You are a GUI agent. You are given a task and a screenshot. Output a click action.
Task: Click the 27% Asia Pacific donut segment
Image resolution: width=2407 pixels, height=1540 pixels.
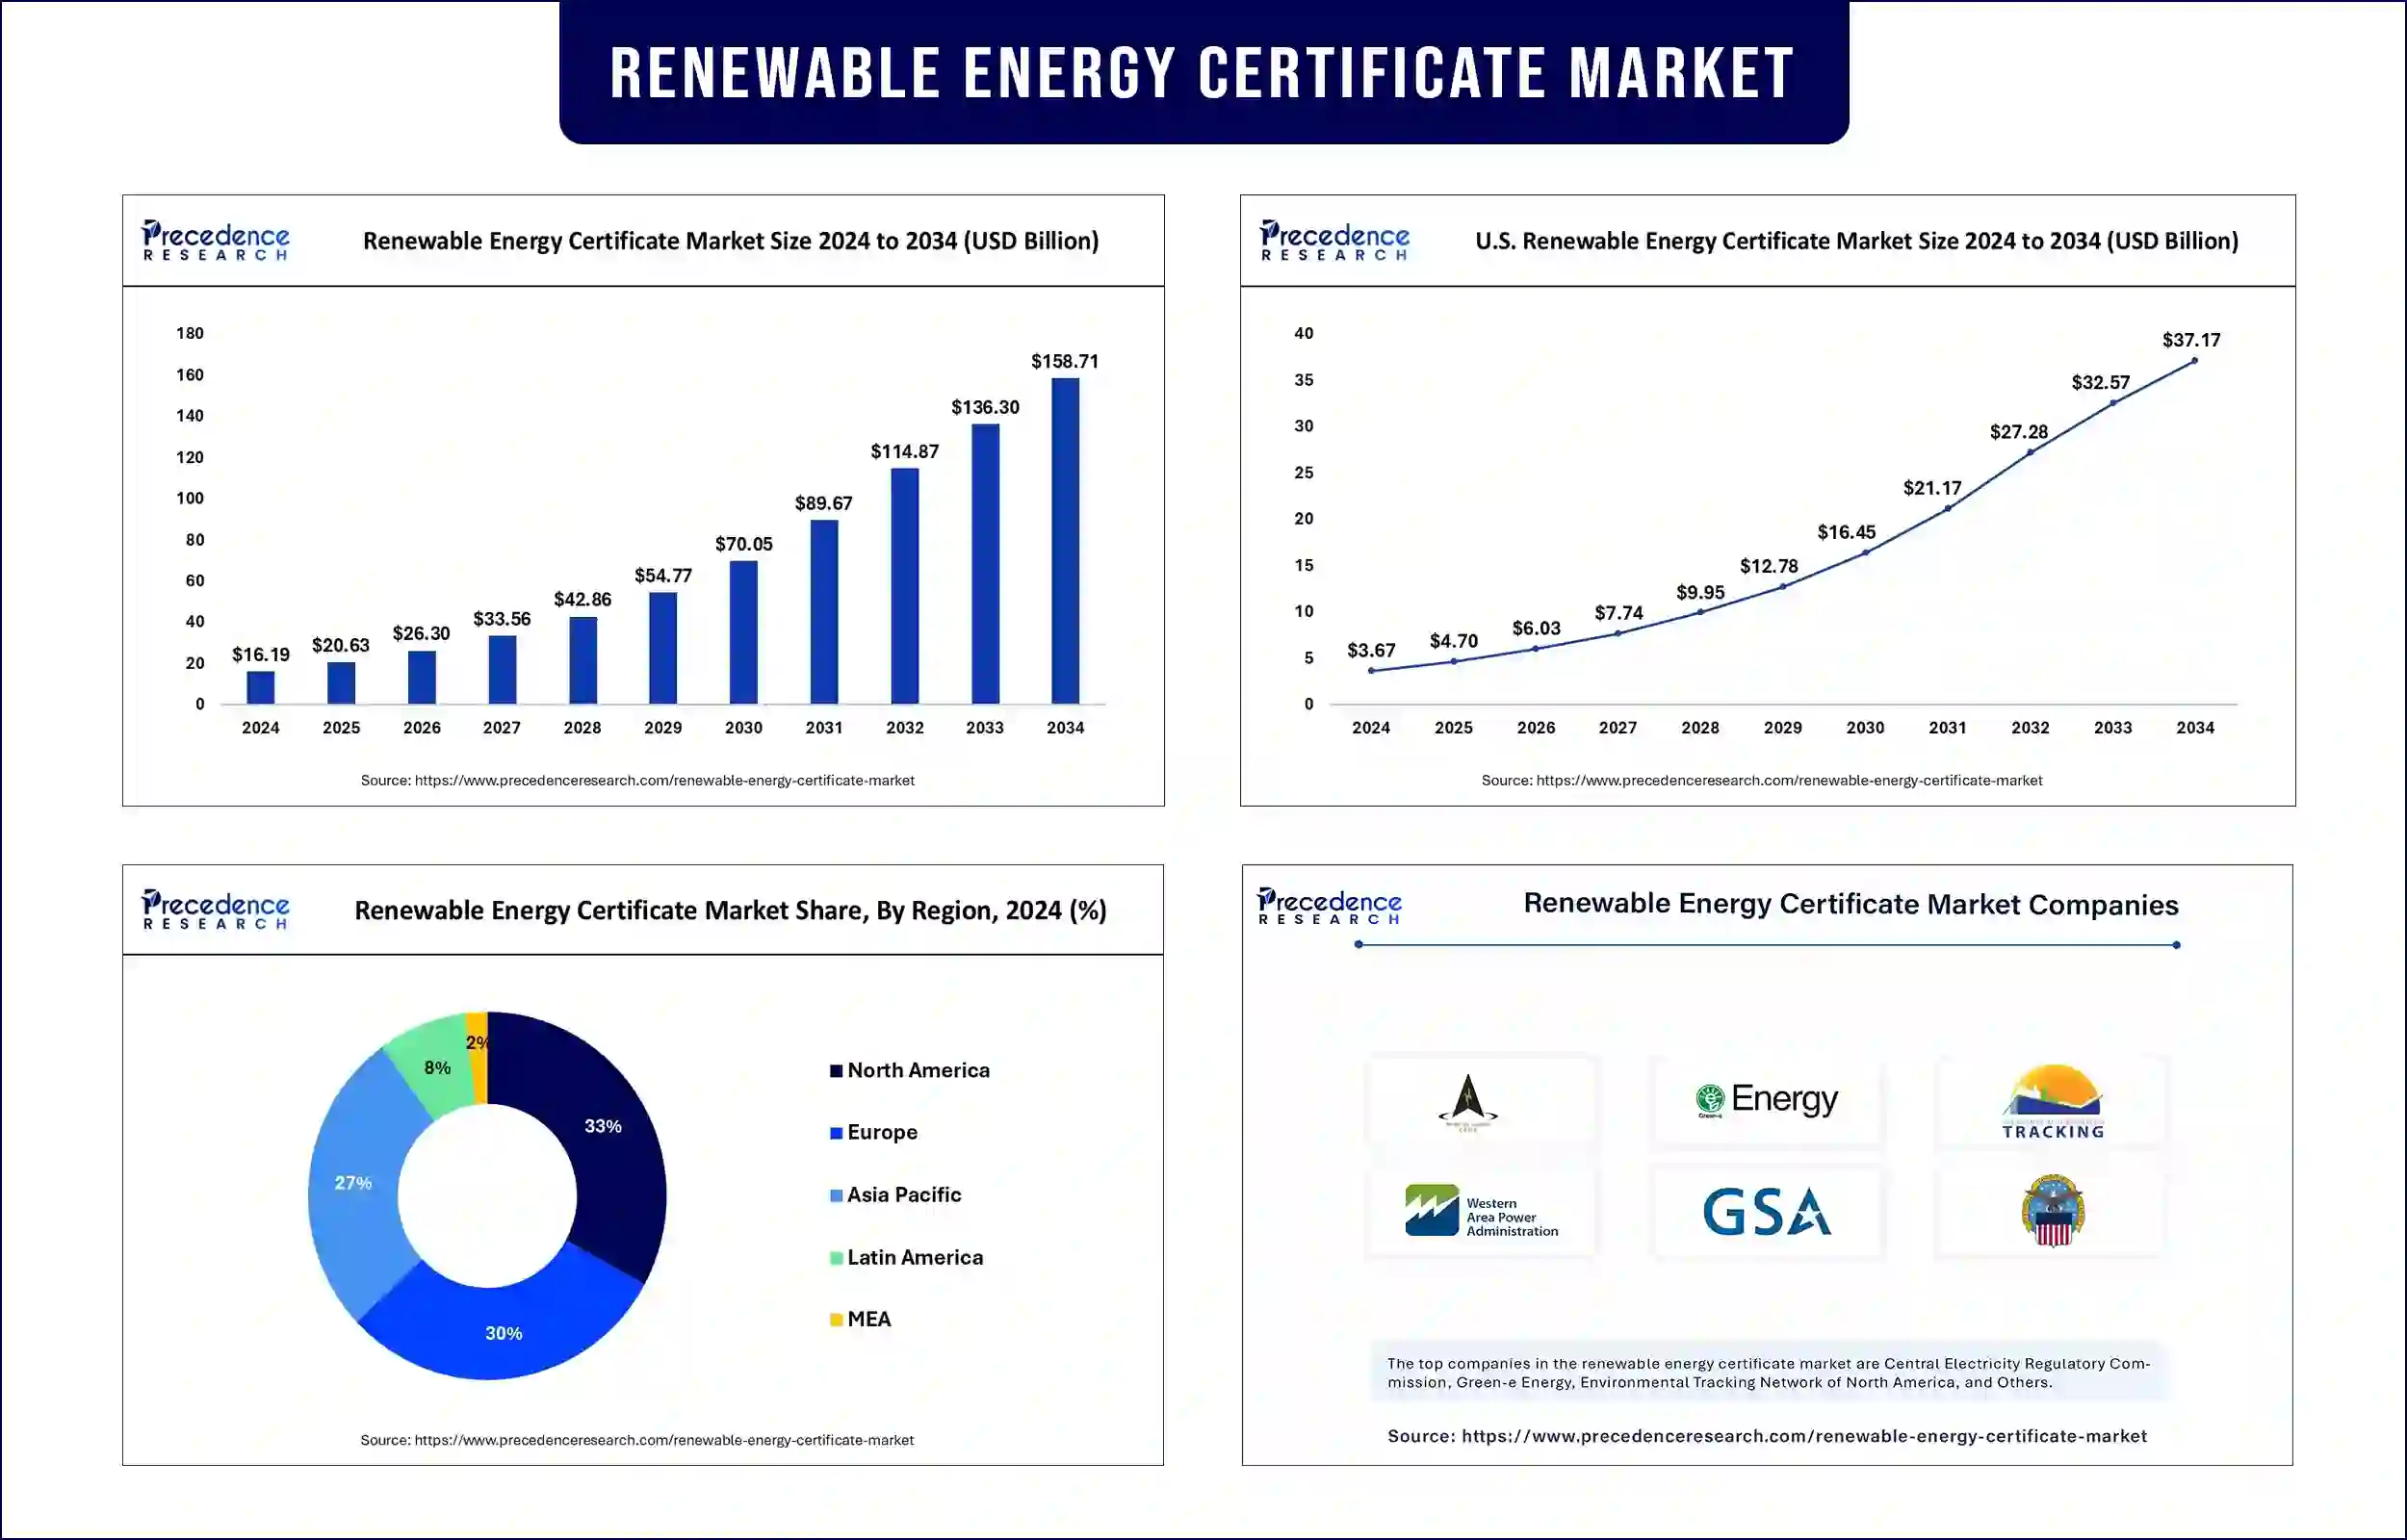point(355,1185)
